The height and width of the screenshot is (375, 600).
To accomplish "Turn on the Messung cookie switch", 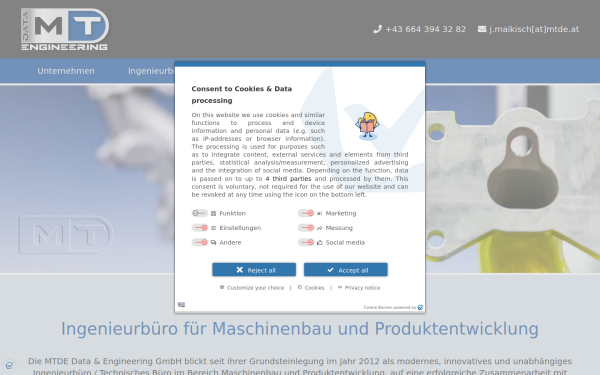I will pyautogui.click(x=306, y=228).
